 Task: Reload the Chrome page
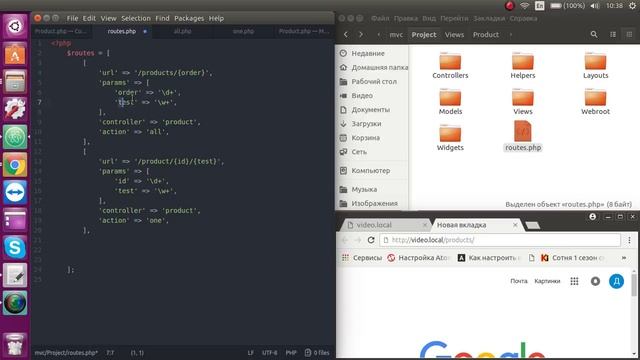tap(371, 240)
